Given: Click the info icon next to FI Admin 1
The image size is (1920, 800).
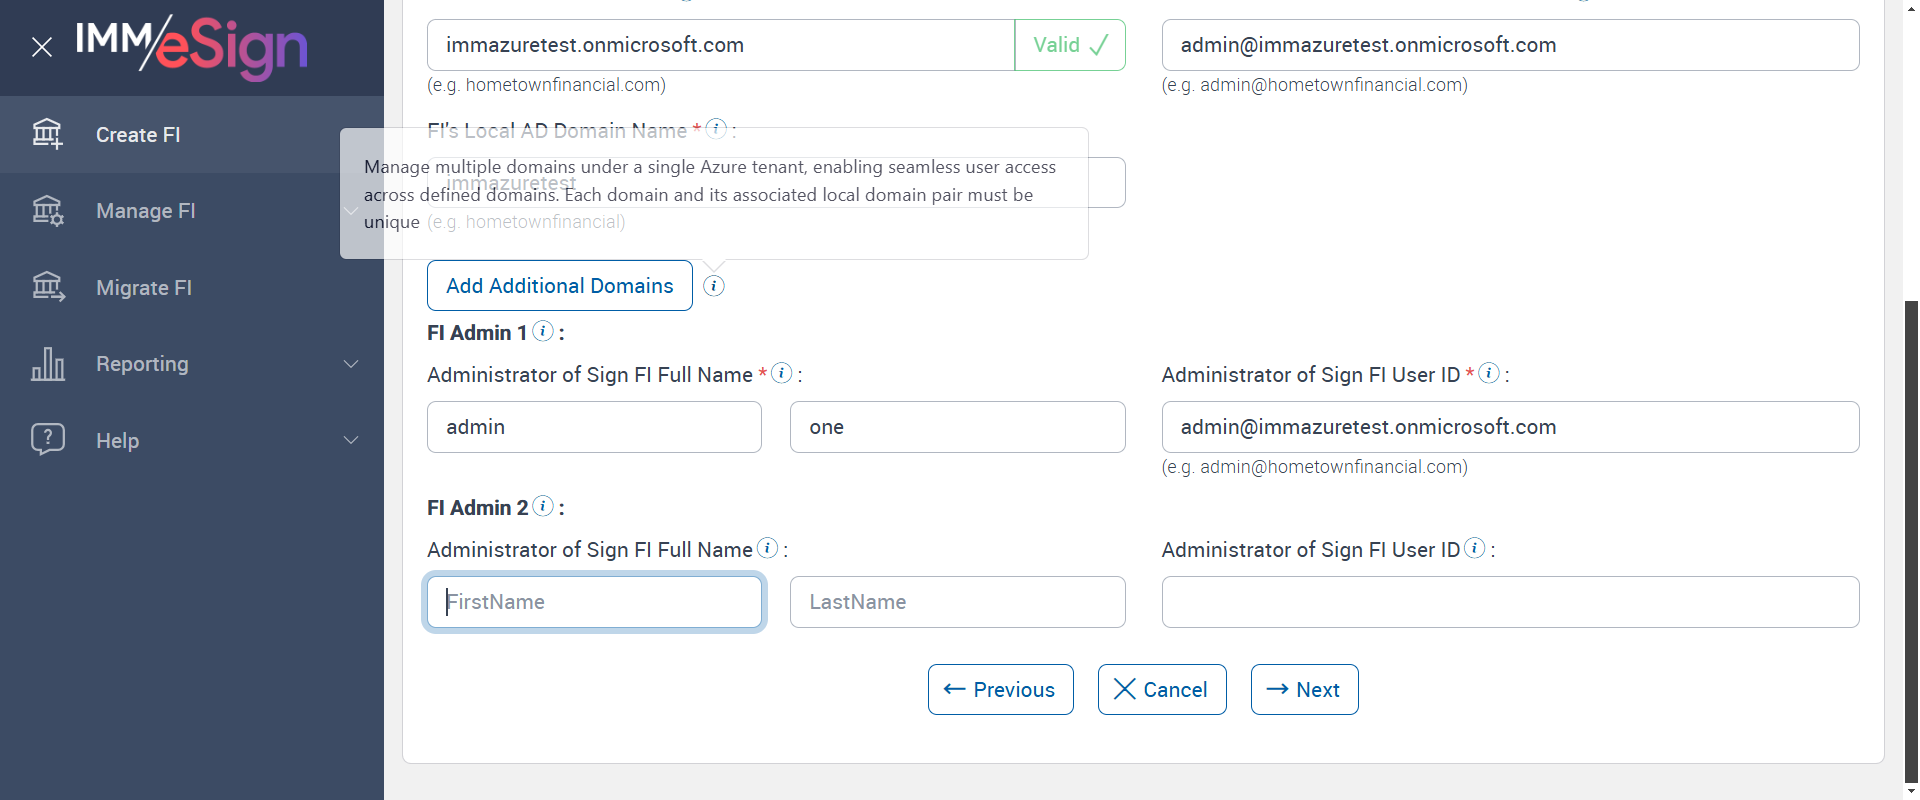Looking at the screenshot, I should click(x=543, y=331).
